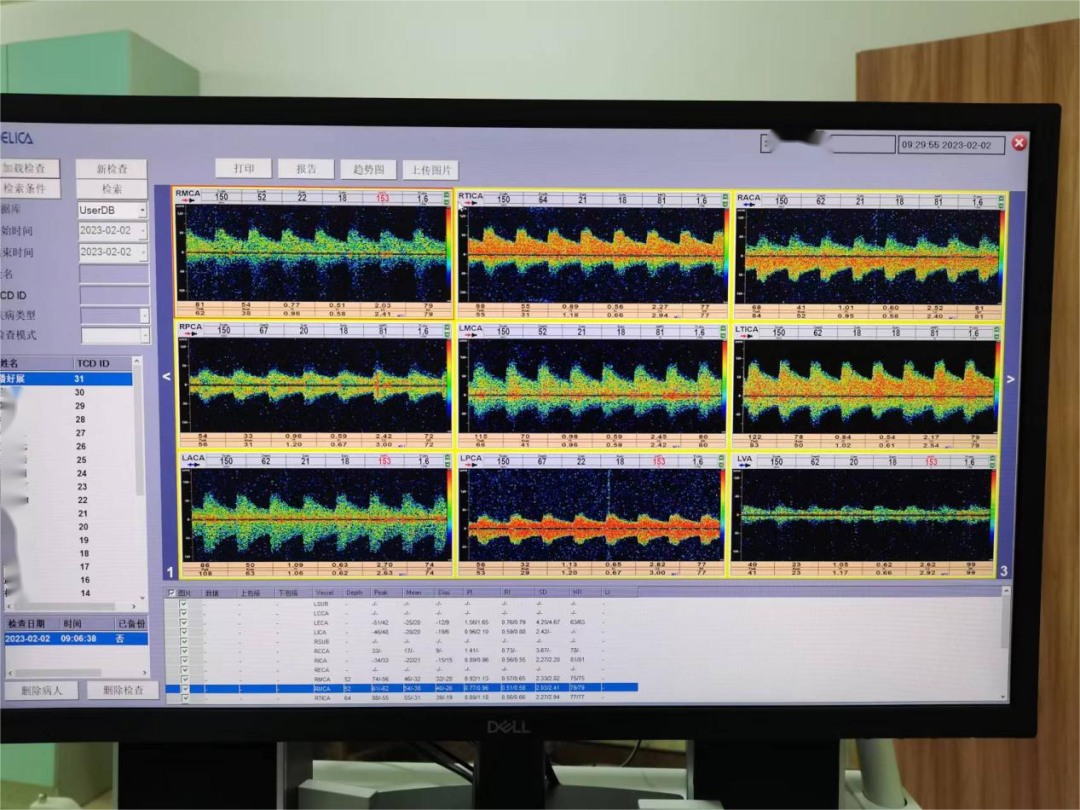This screenshot has height=810, width=1080.
Task: Select the LACA spectrum thumbnail
Action: click(315, 515)
